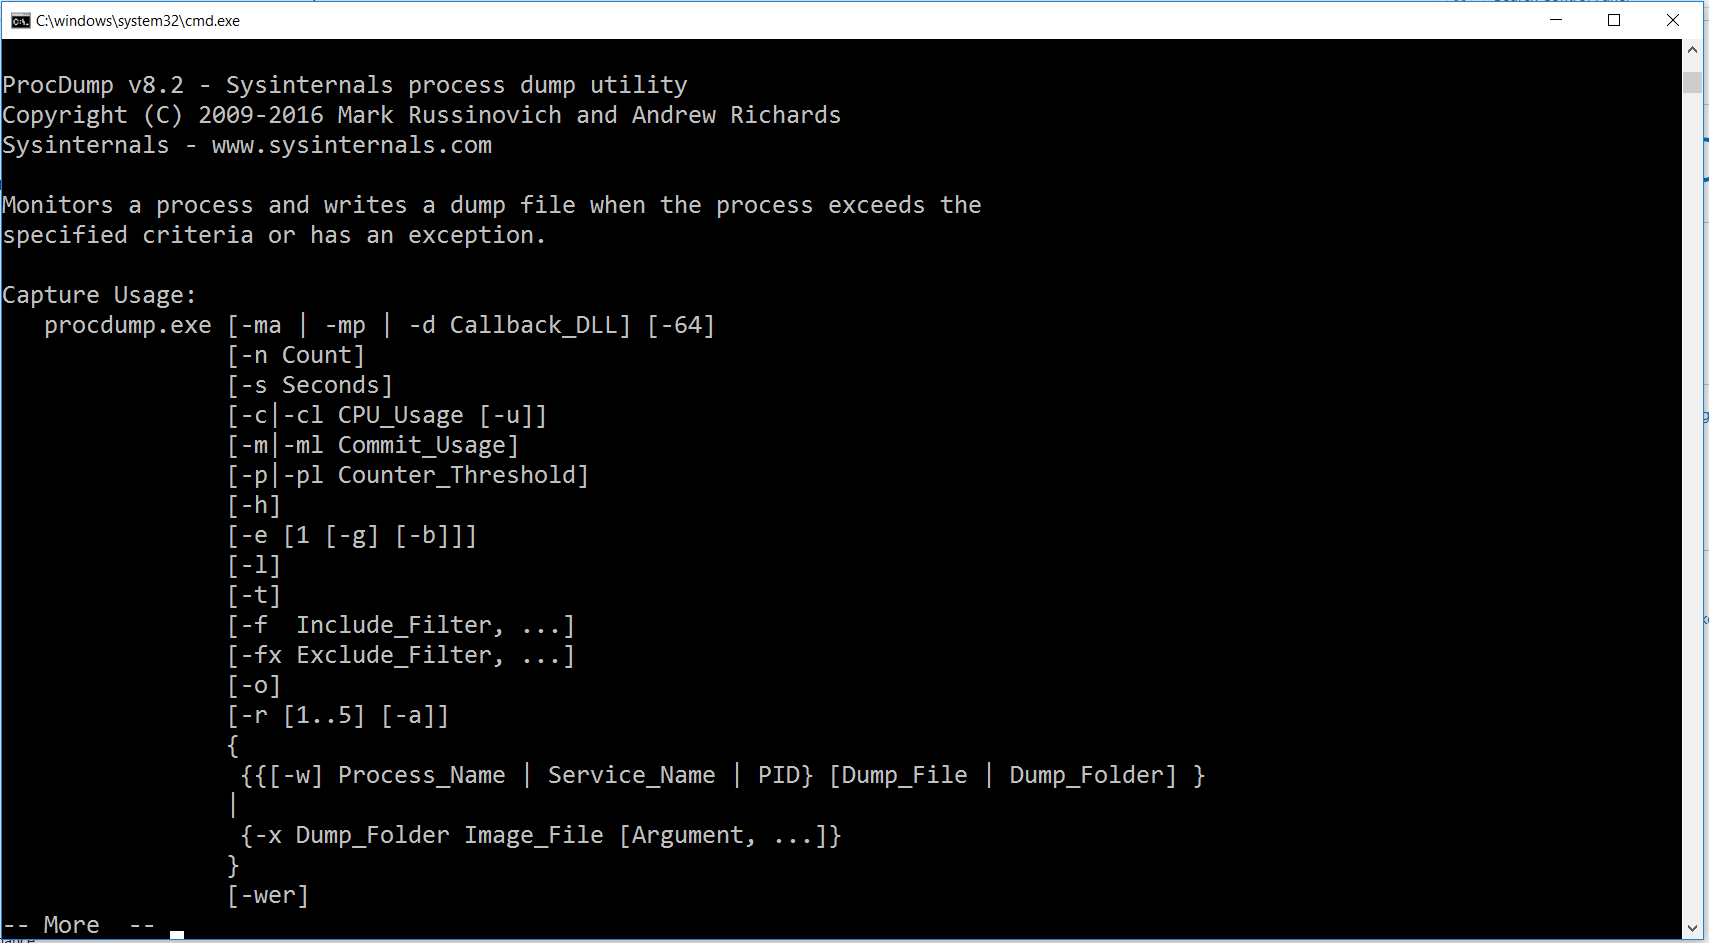The image size is (1709, 943).
Task: Click the "Service_Name" argument text
Action: click(631, 775)
